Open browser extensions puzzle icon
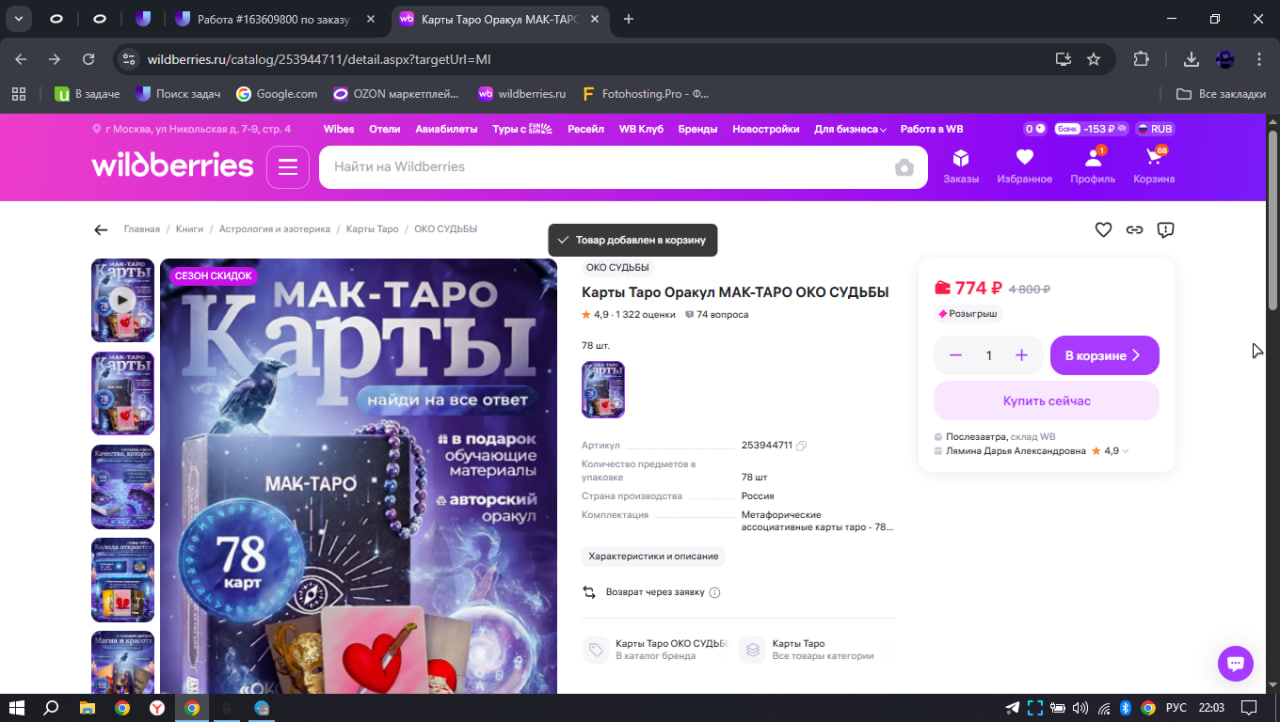The image size is (1280, 722). point(1141,59)
